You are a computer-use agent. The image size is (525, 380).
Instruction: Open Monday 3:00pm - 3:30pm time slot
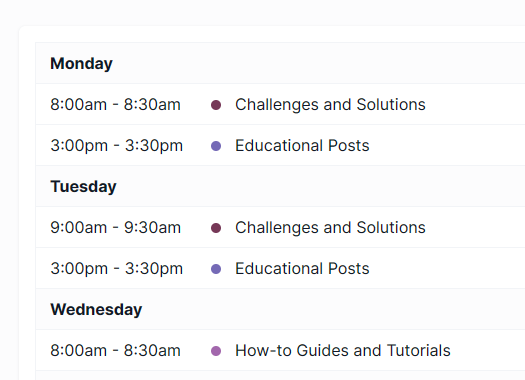(117, 146)
